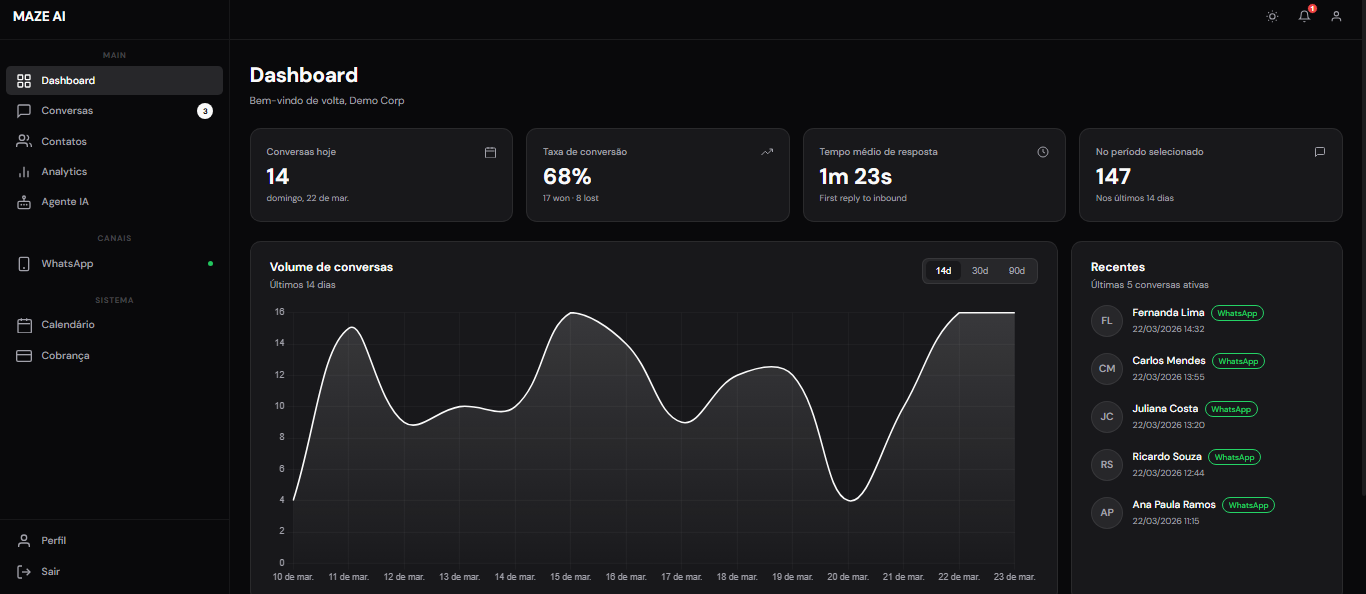Screen dimensions: 1366x594
Task: Click the Agente IA icon
Action: coord(24,201)
